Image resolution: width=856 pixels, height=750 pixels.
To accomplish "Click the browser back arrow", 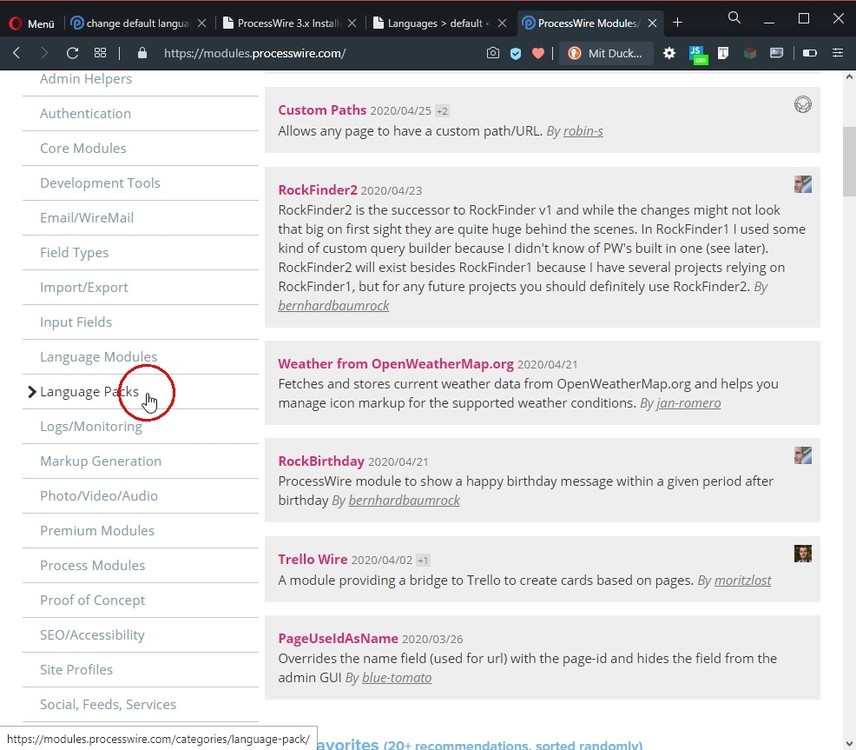I will (x=17, y=53).
